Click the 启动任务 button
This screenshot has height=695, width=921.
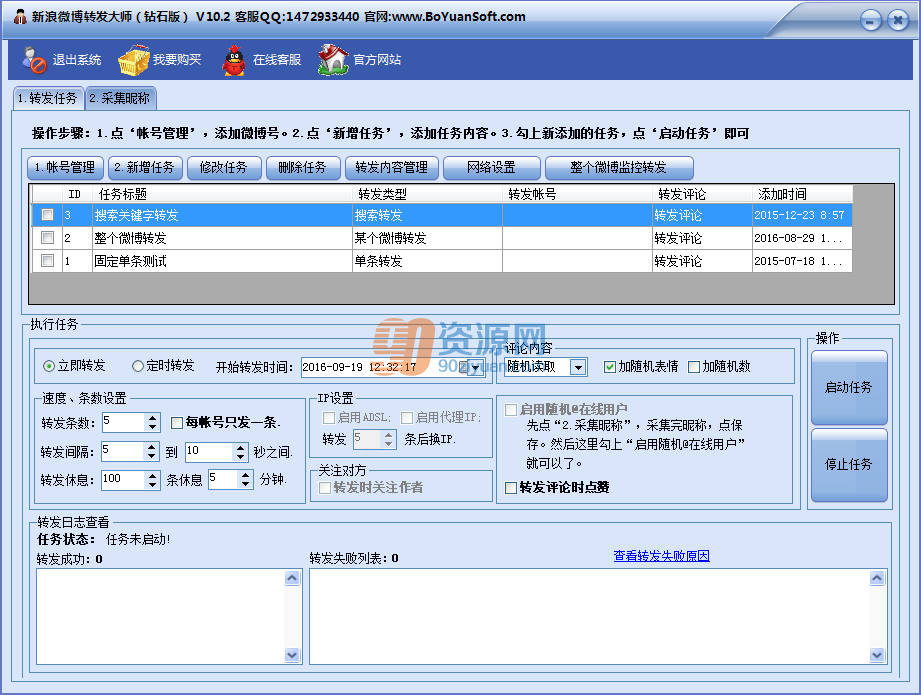tap(849, 388)
